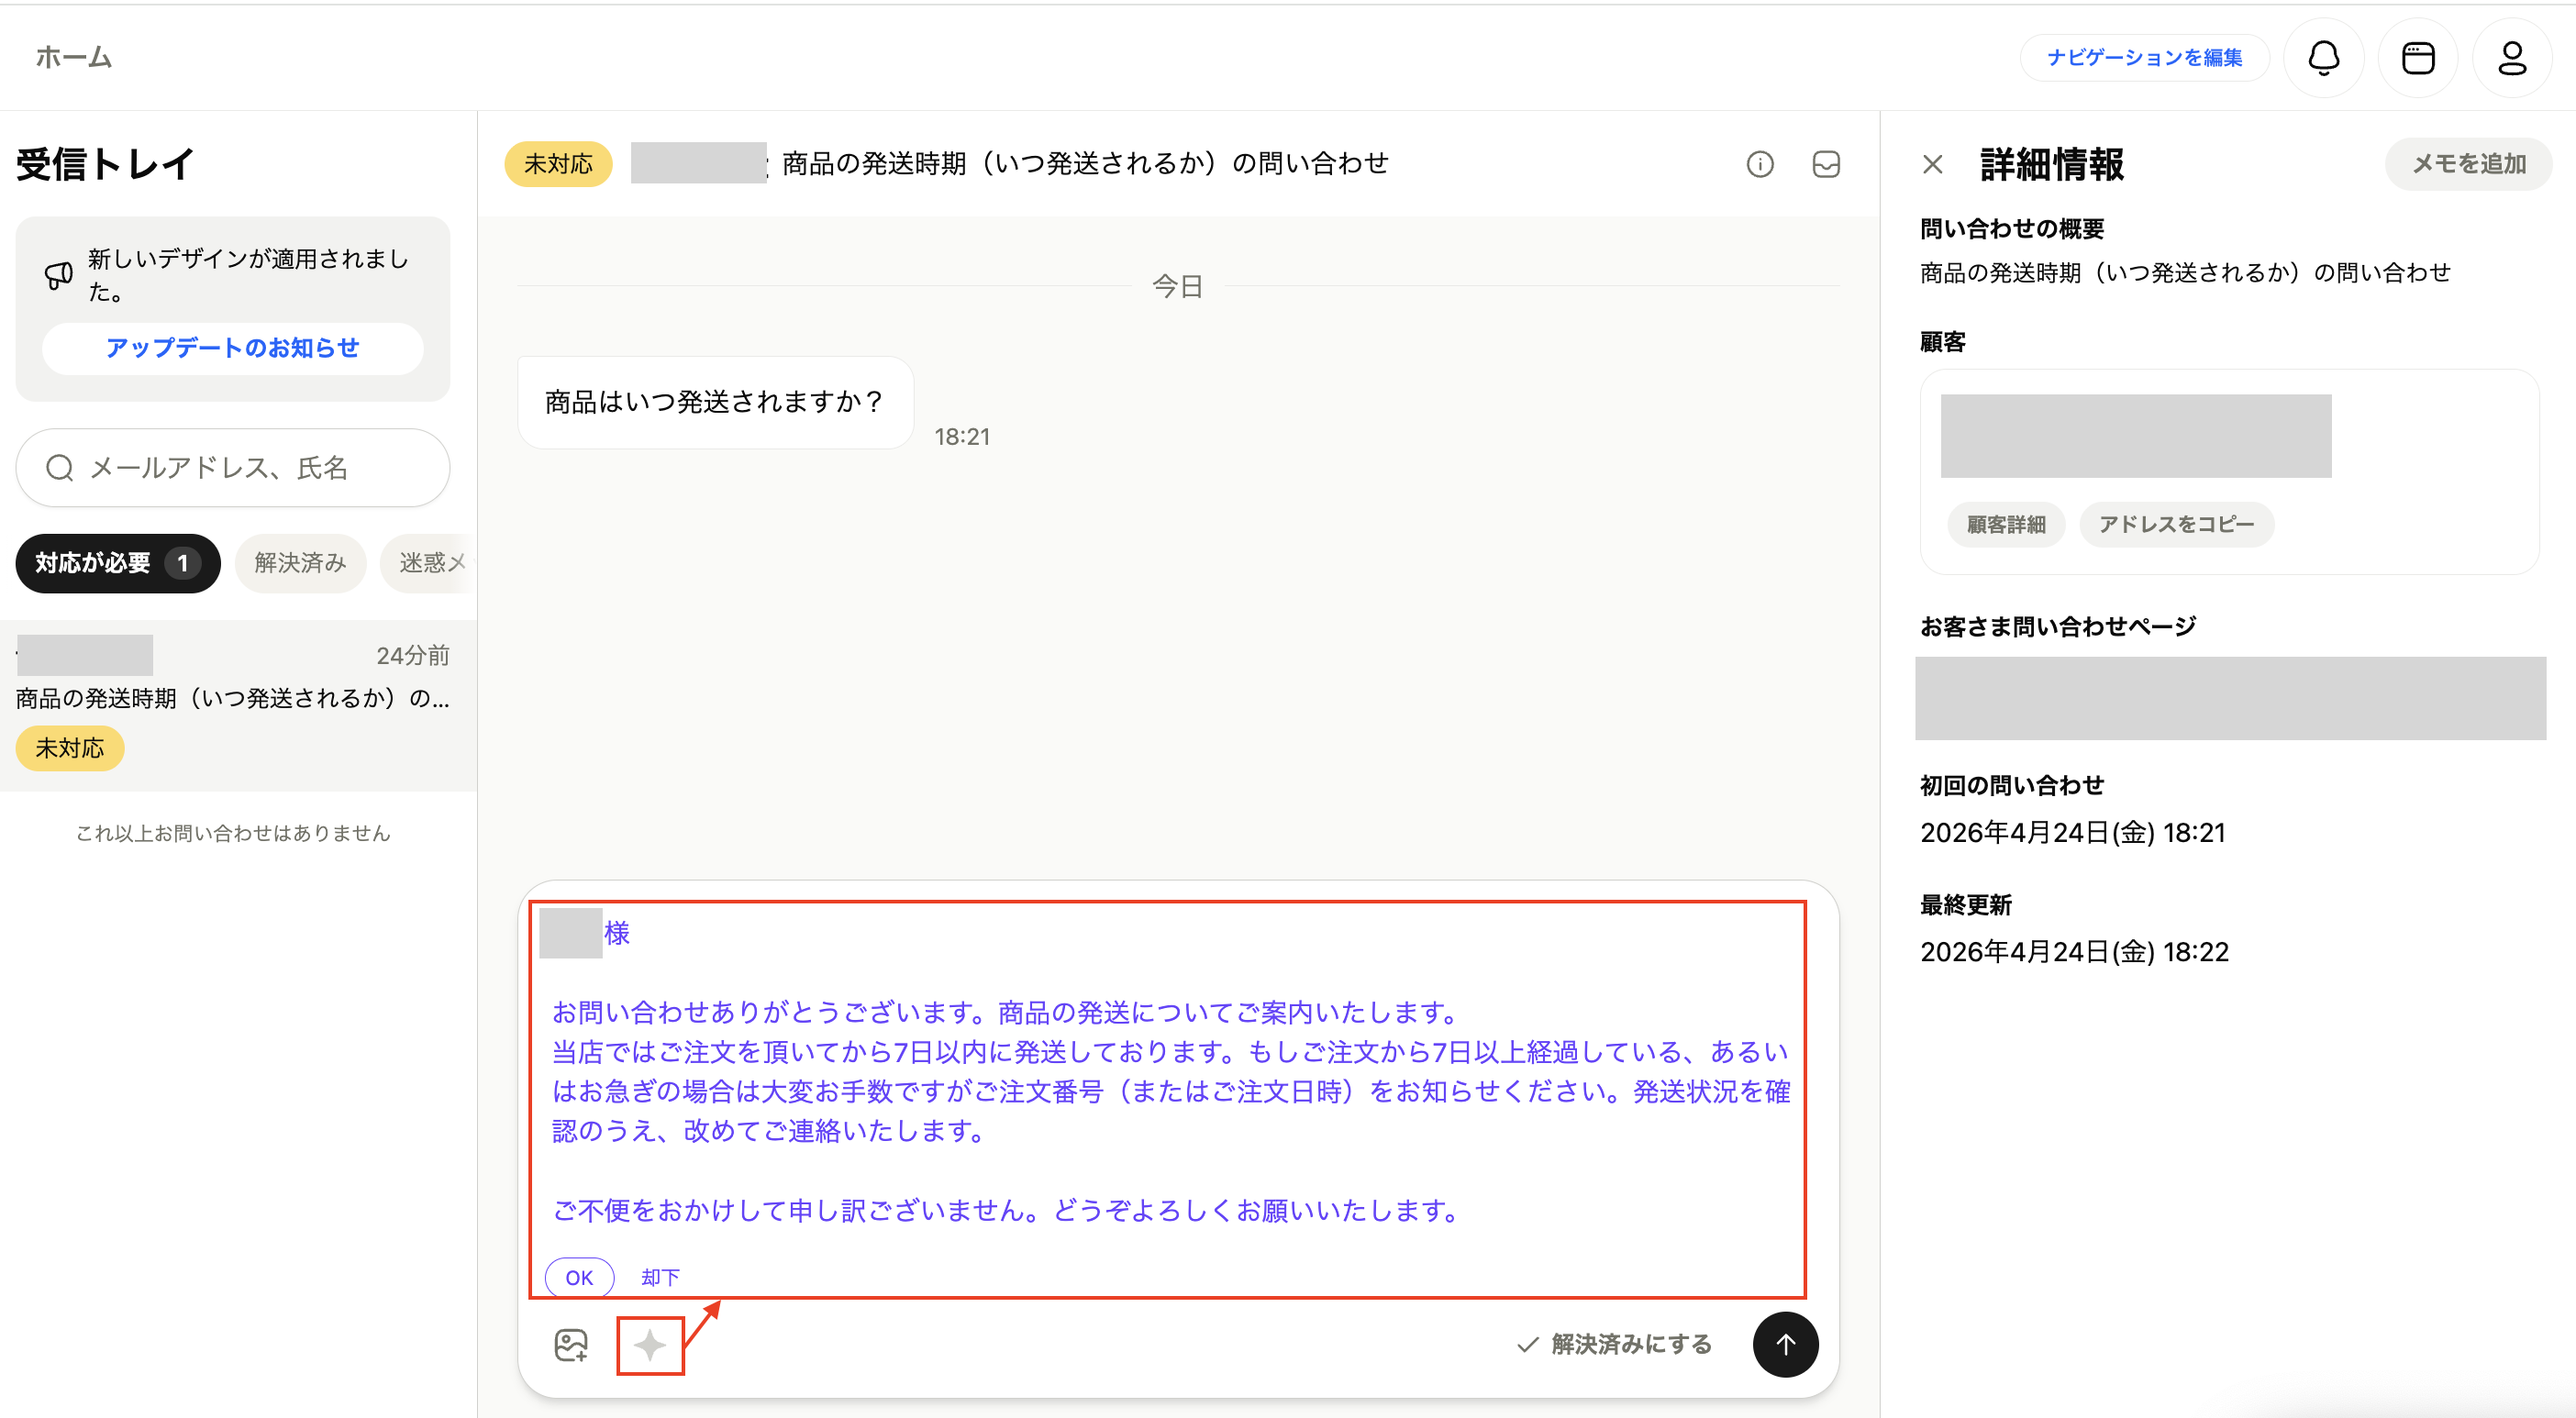Viewport: 2576px width, 1418px height.
Task: Click the info circle icon in conversation header
Action: pyautogui.click(x=1760, y=164)
